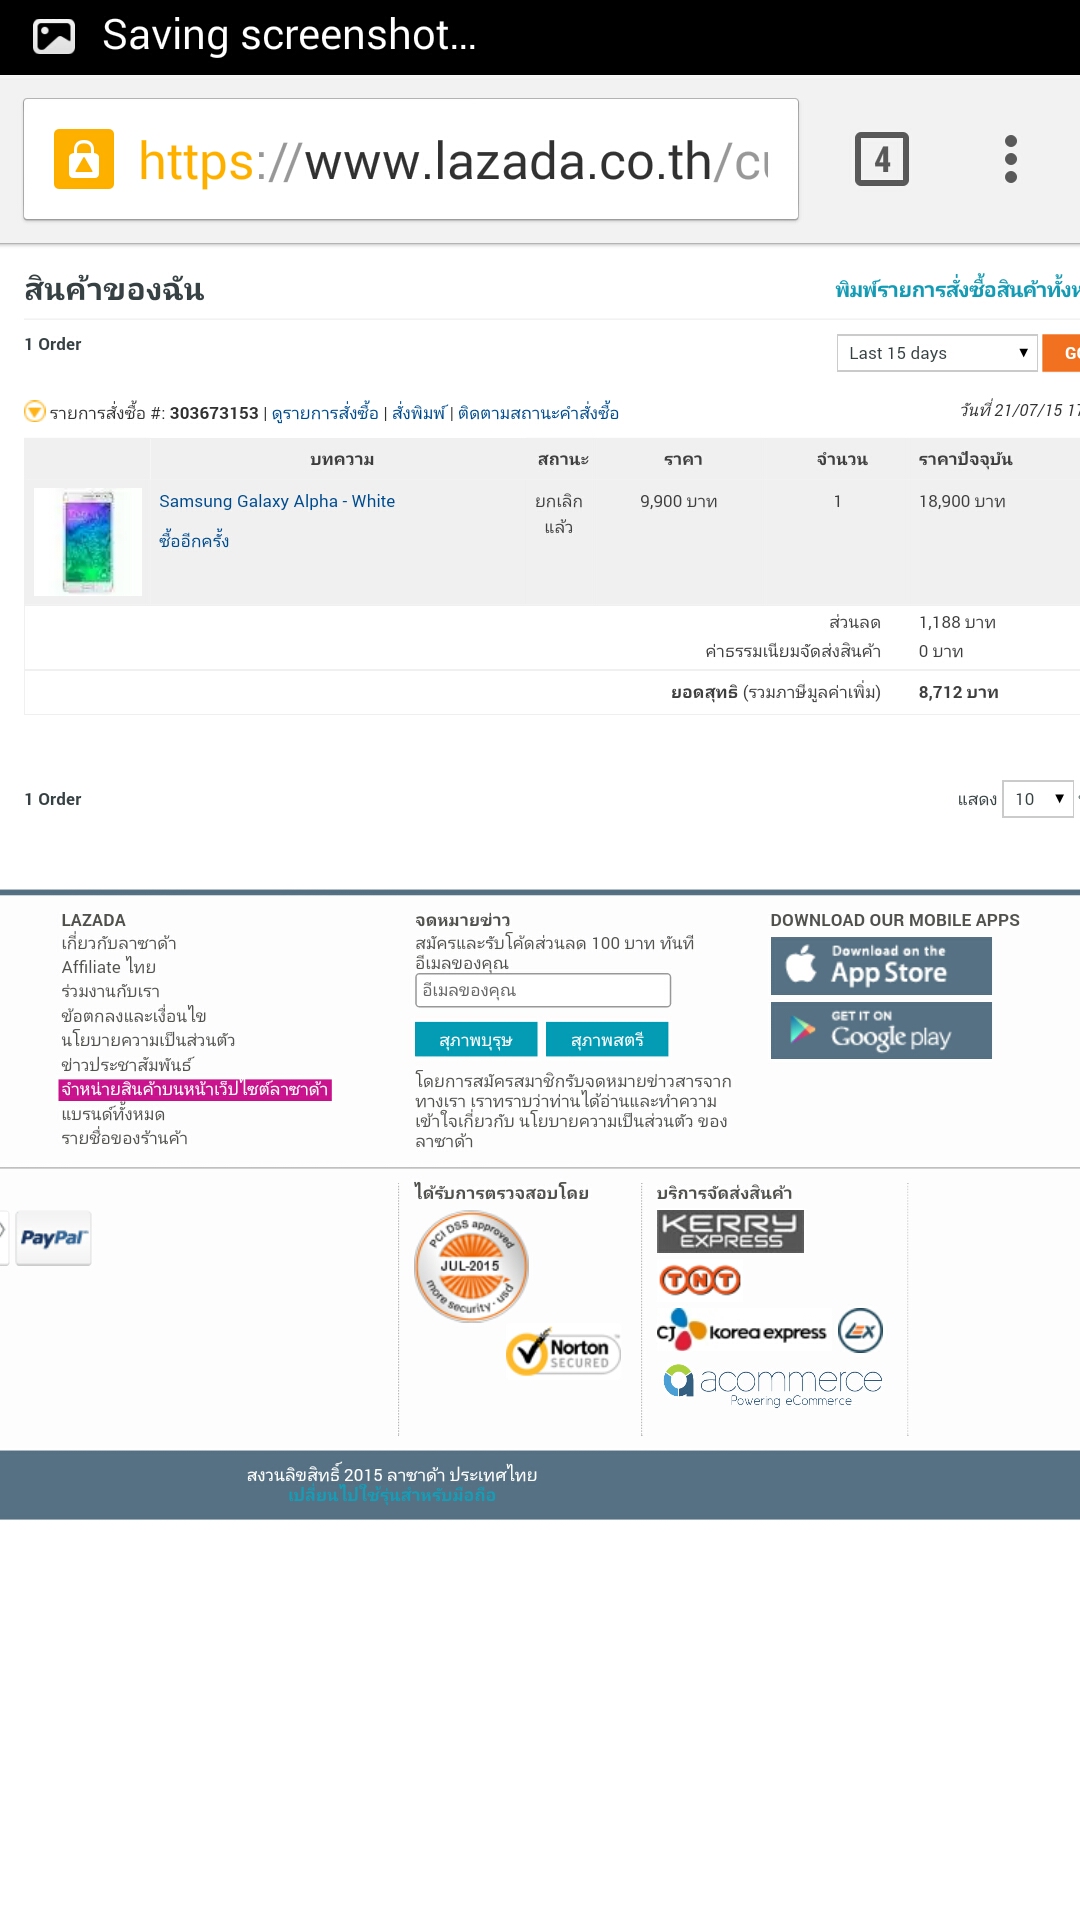Open the รายชื่อของร้านค้า footer link
This screenshot has height=1920, width=1080.
point(124,1138)
